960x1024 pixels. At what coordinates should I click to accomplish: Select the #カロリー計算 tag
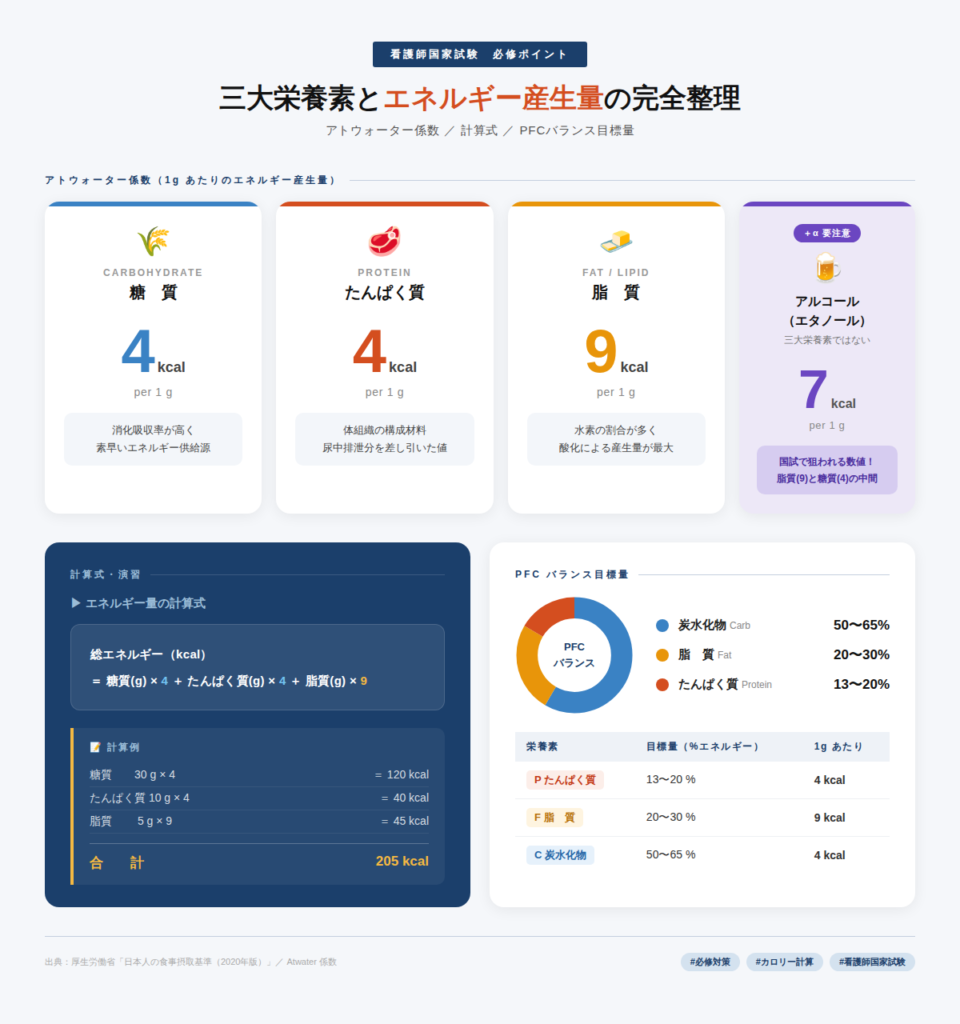785,962
